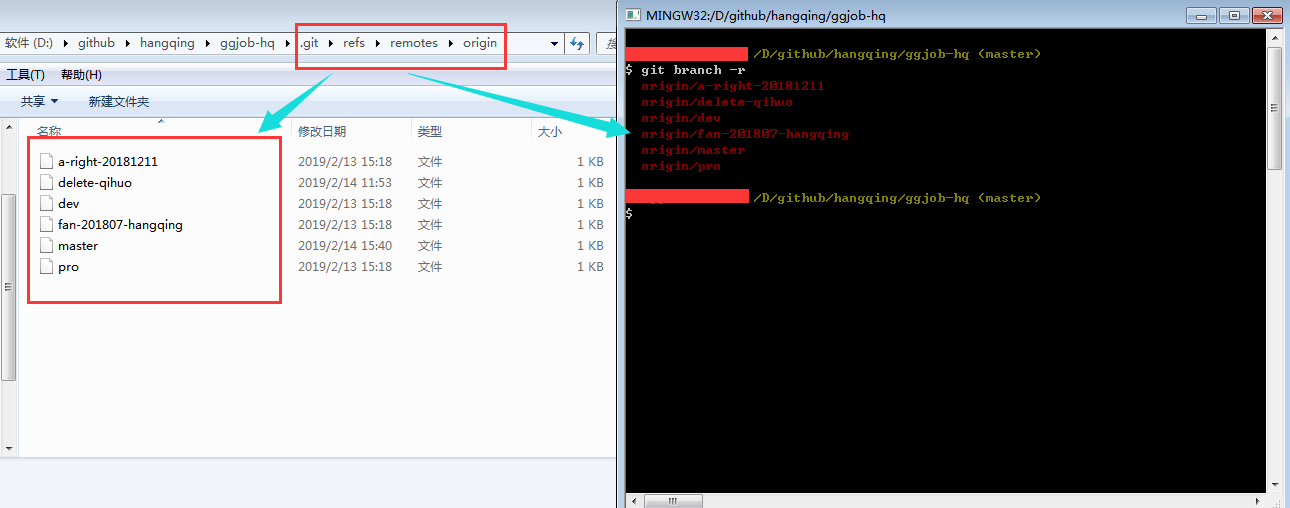Click 软件 (D:) drive in breadcrumb
Viewport: 1290px width, 508px height.
click(x=29, y=43)
